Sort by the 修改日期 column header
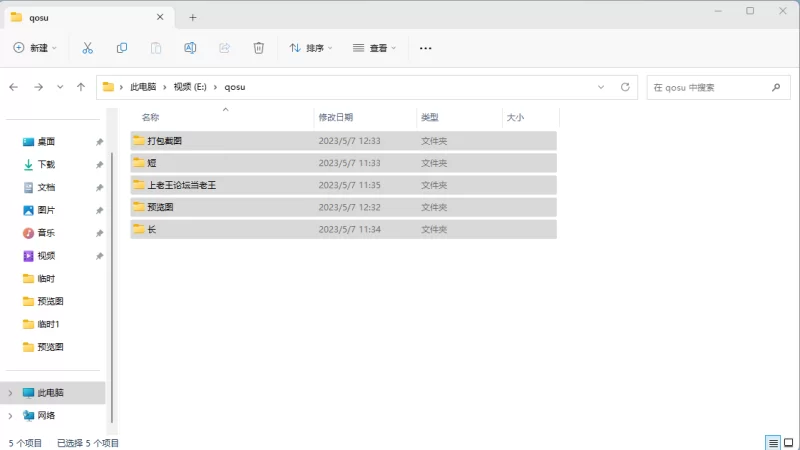The image size is (800, 450). point(335,117)
